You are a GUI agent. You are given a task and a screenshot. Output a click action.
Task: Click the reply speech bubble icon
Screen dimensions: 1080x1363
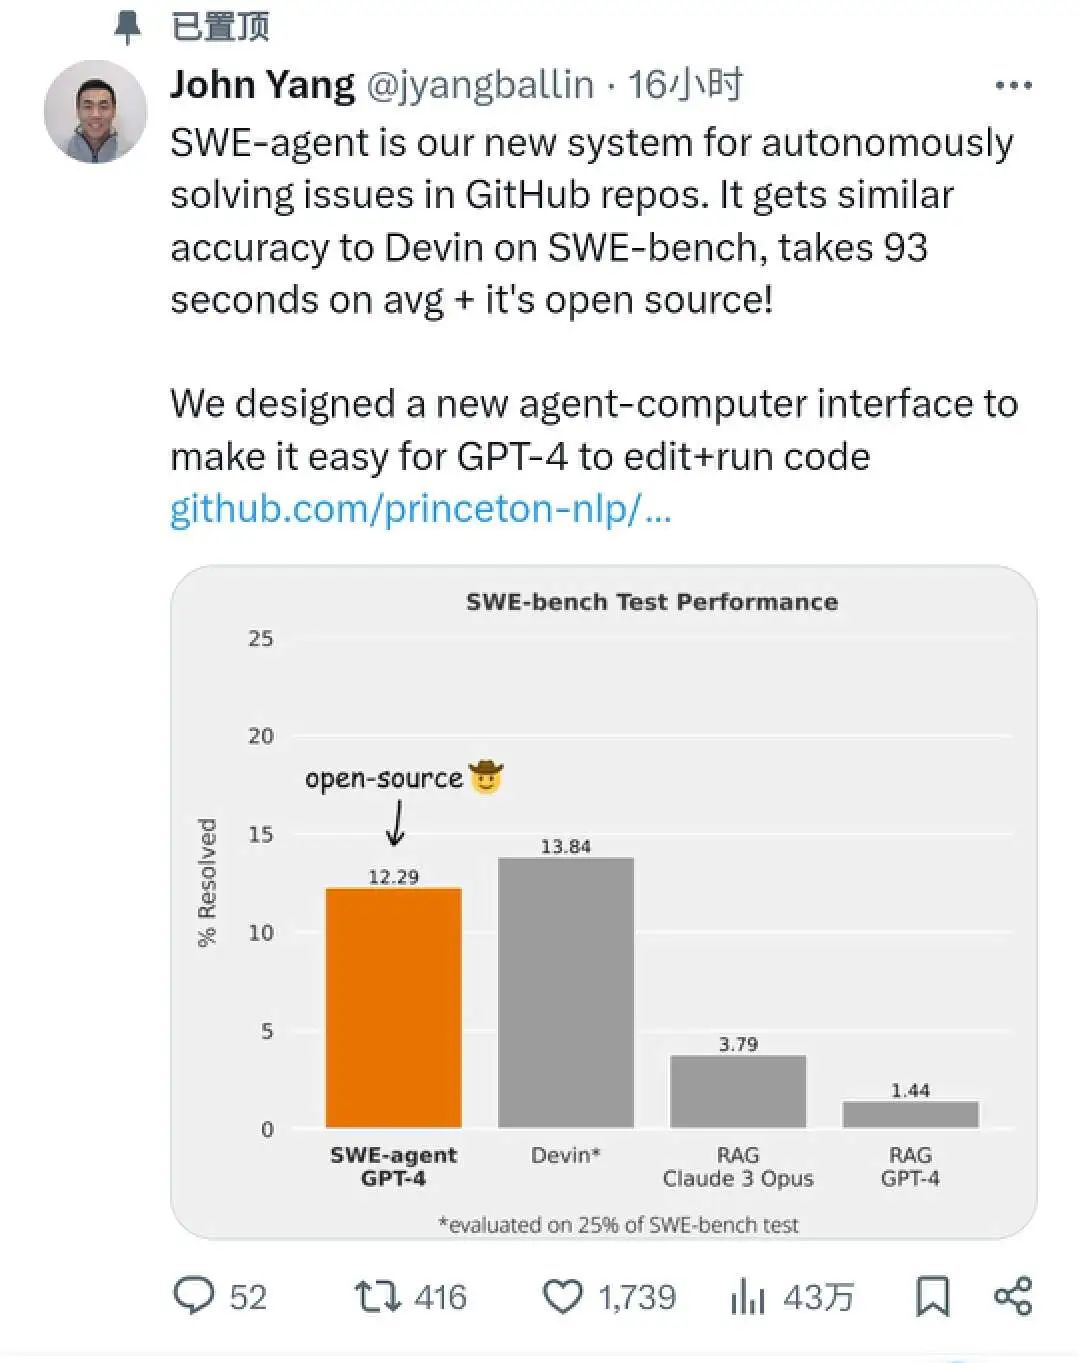coord(194,1296)
